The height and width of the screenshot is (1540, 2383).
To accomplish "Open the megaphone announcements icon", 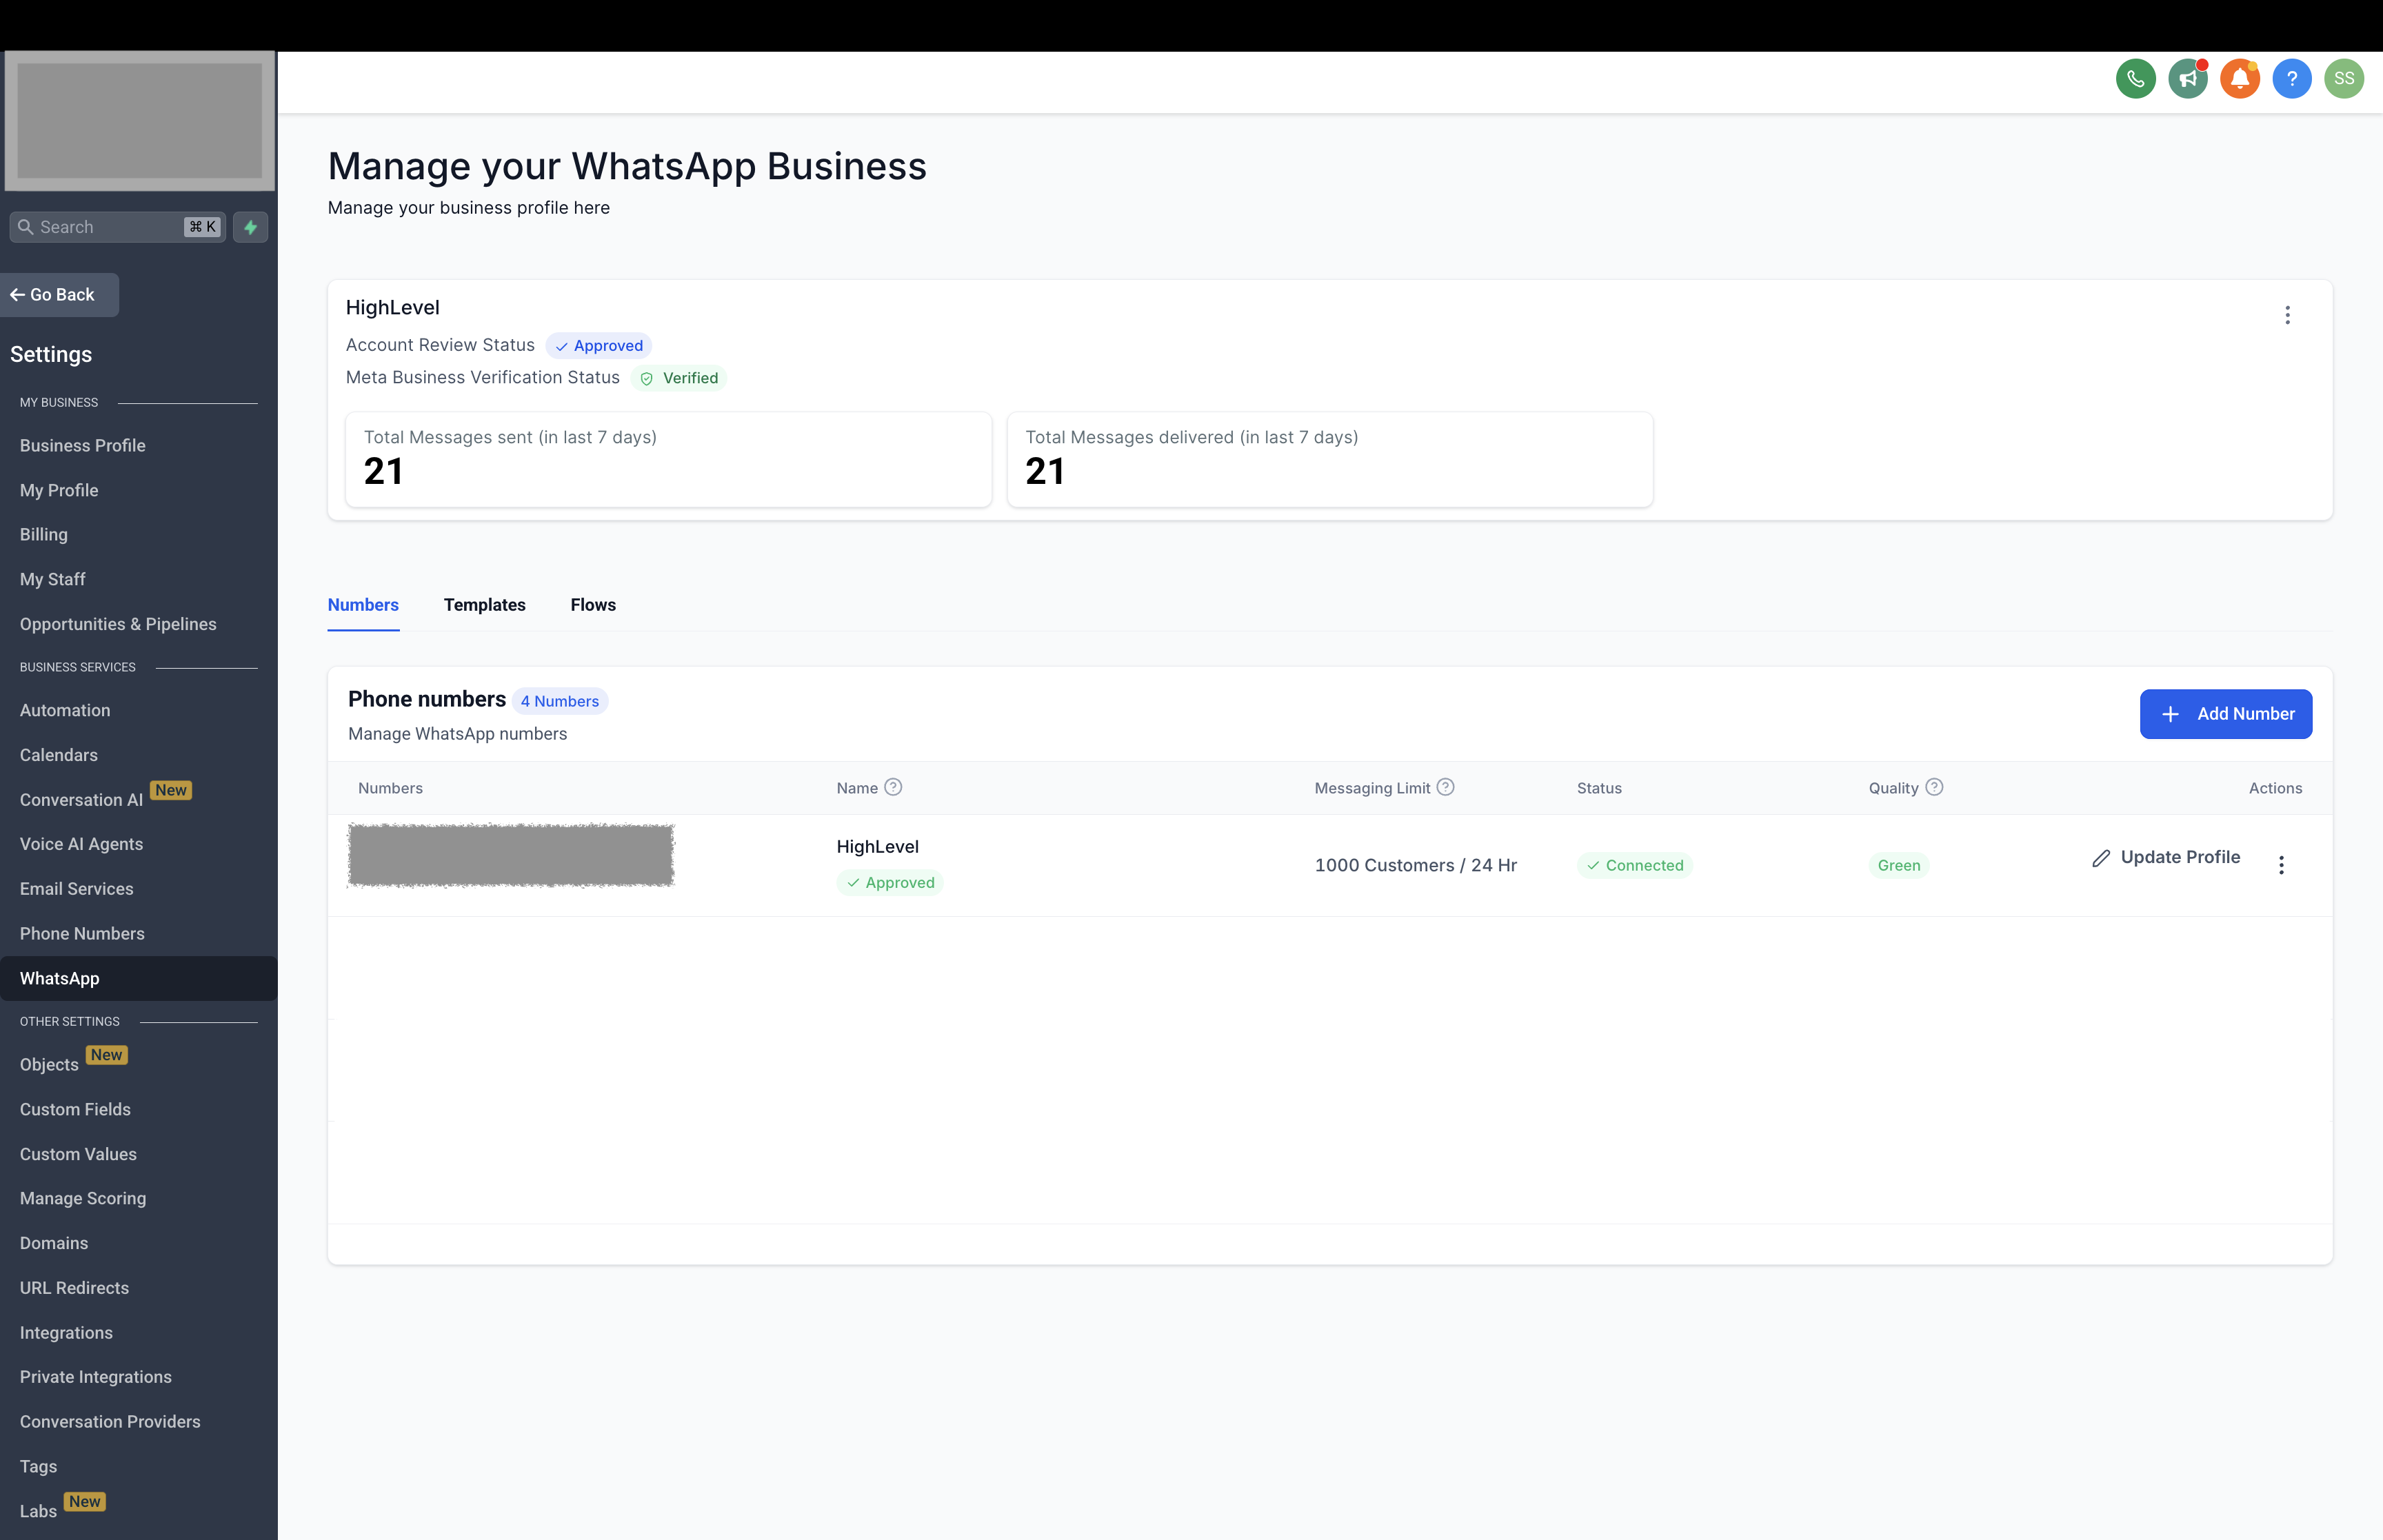I will click(2187, 79).
